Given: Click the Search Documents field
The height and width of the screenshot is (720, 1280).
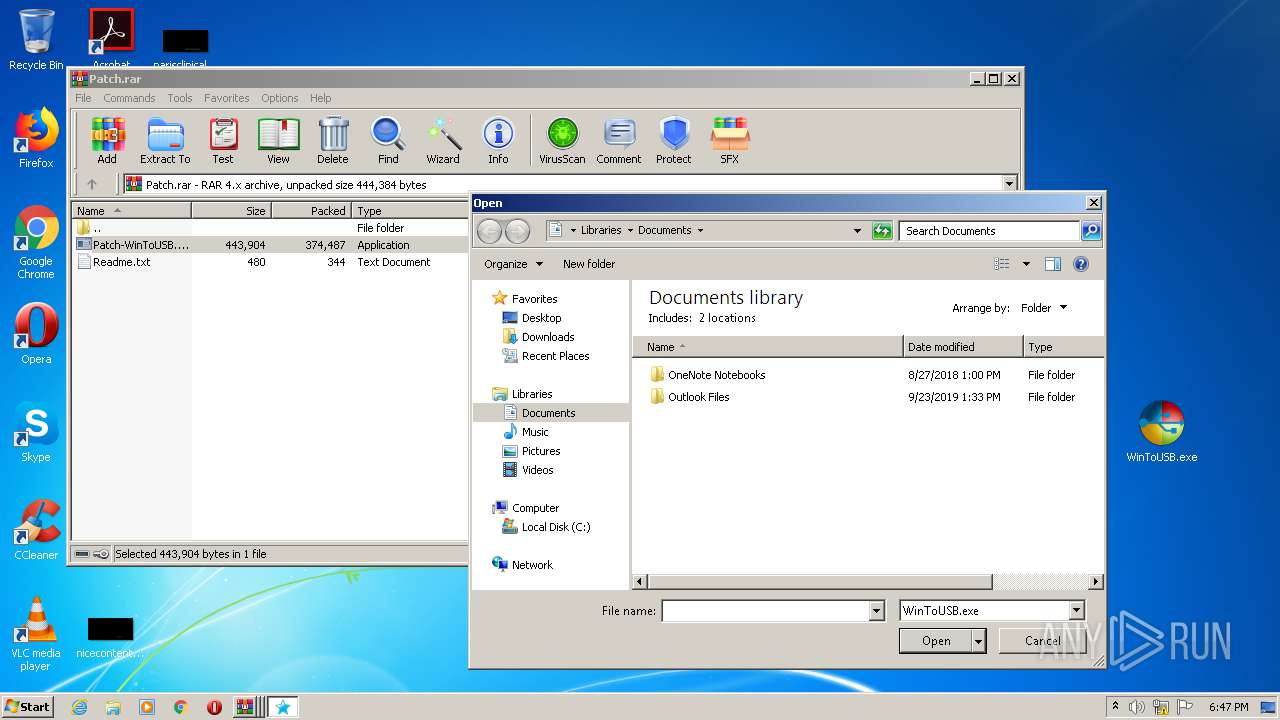Looking at the screenshot, I should pyautogui.click(x=990, y=231).
